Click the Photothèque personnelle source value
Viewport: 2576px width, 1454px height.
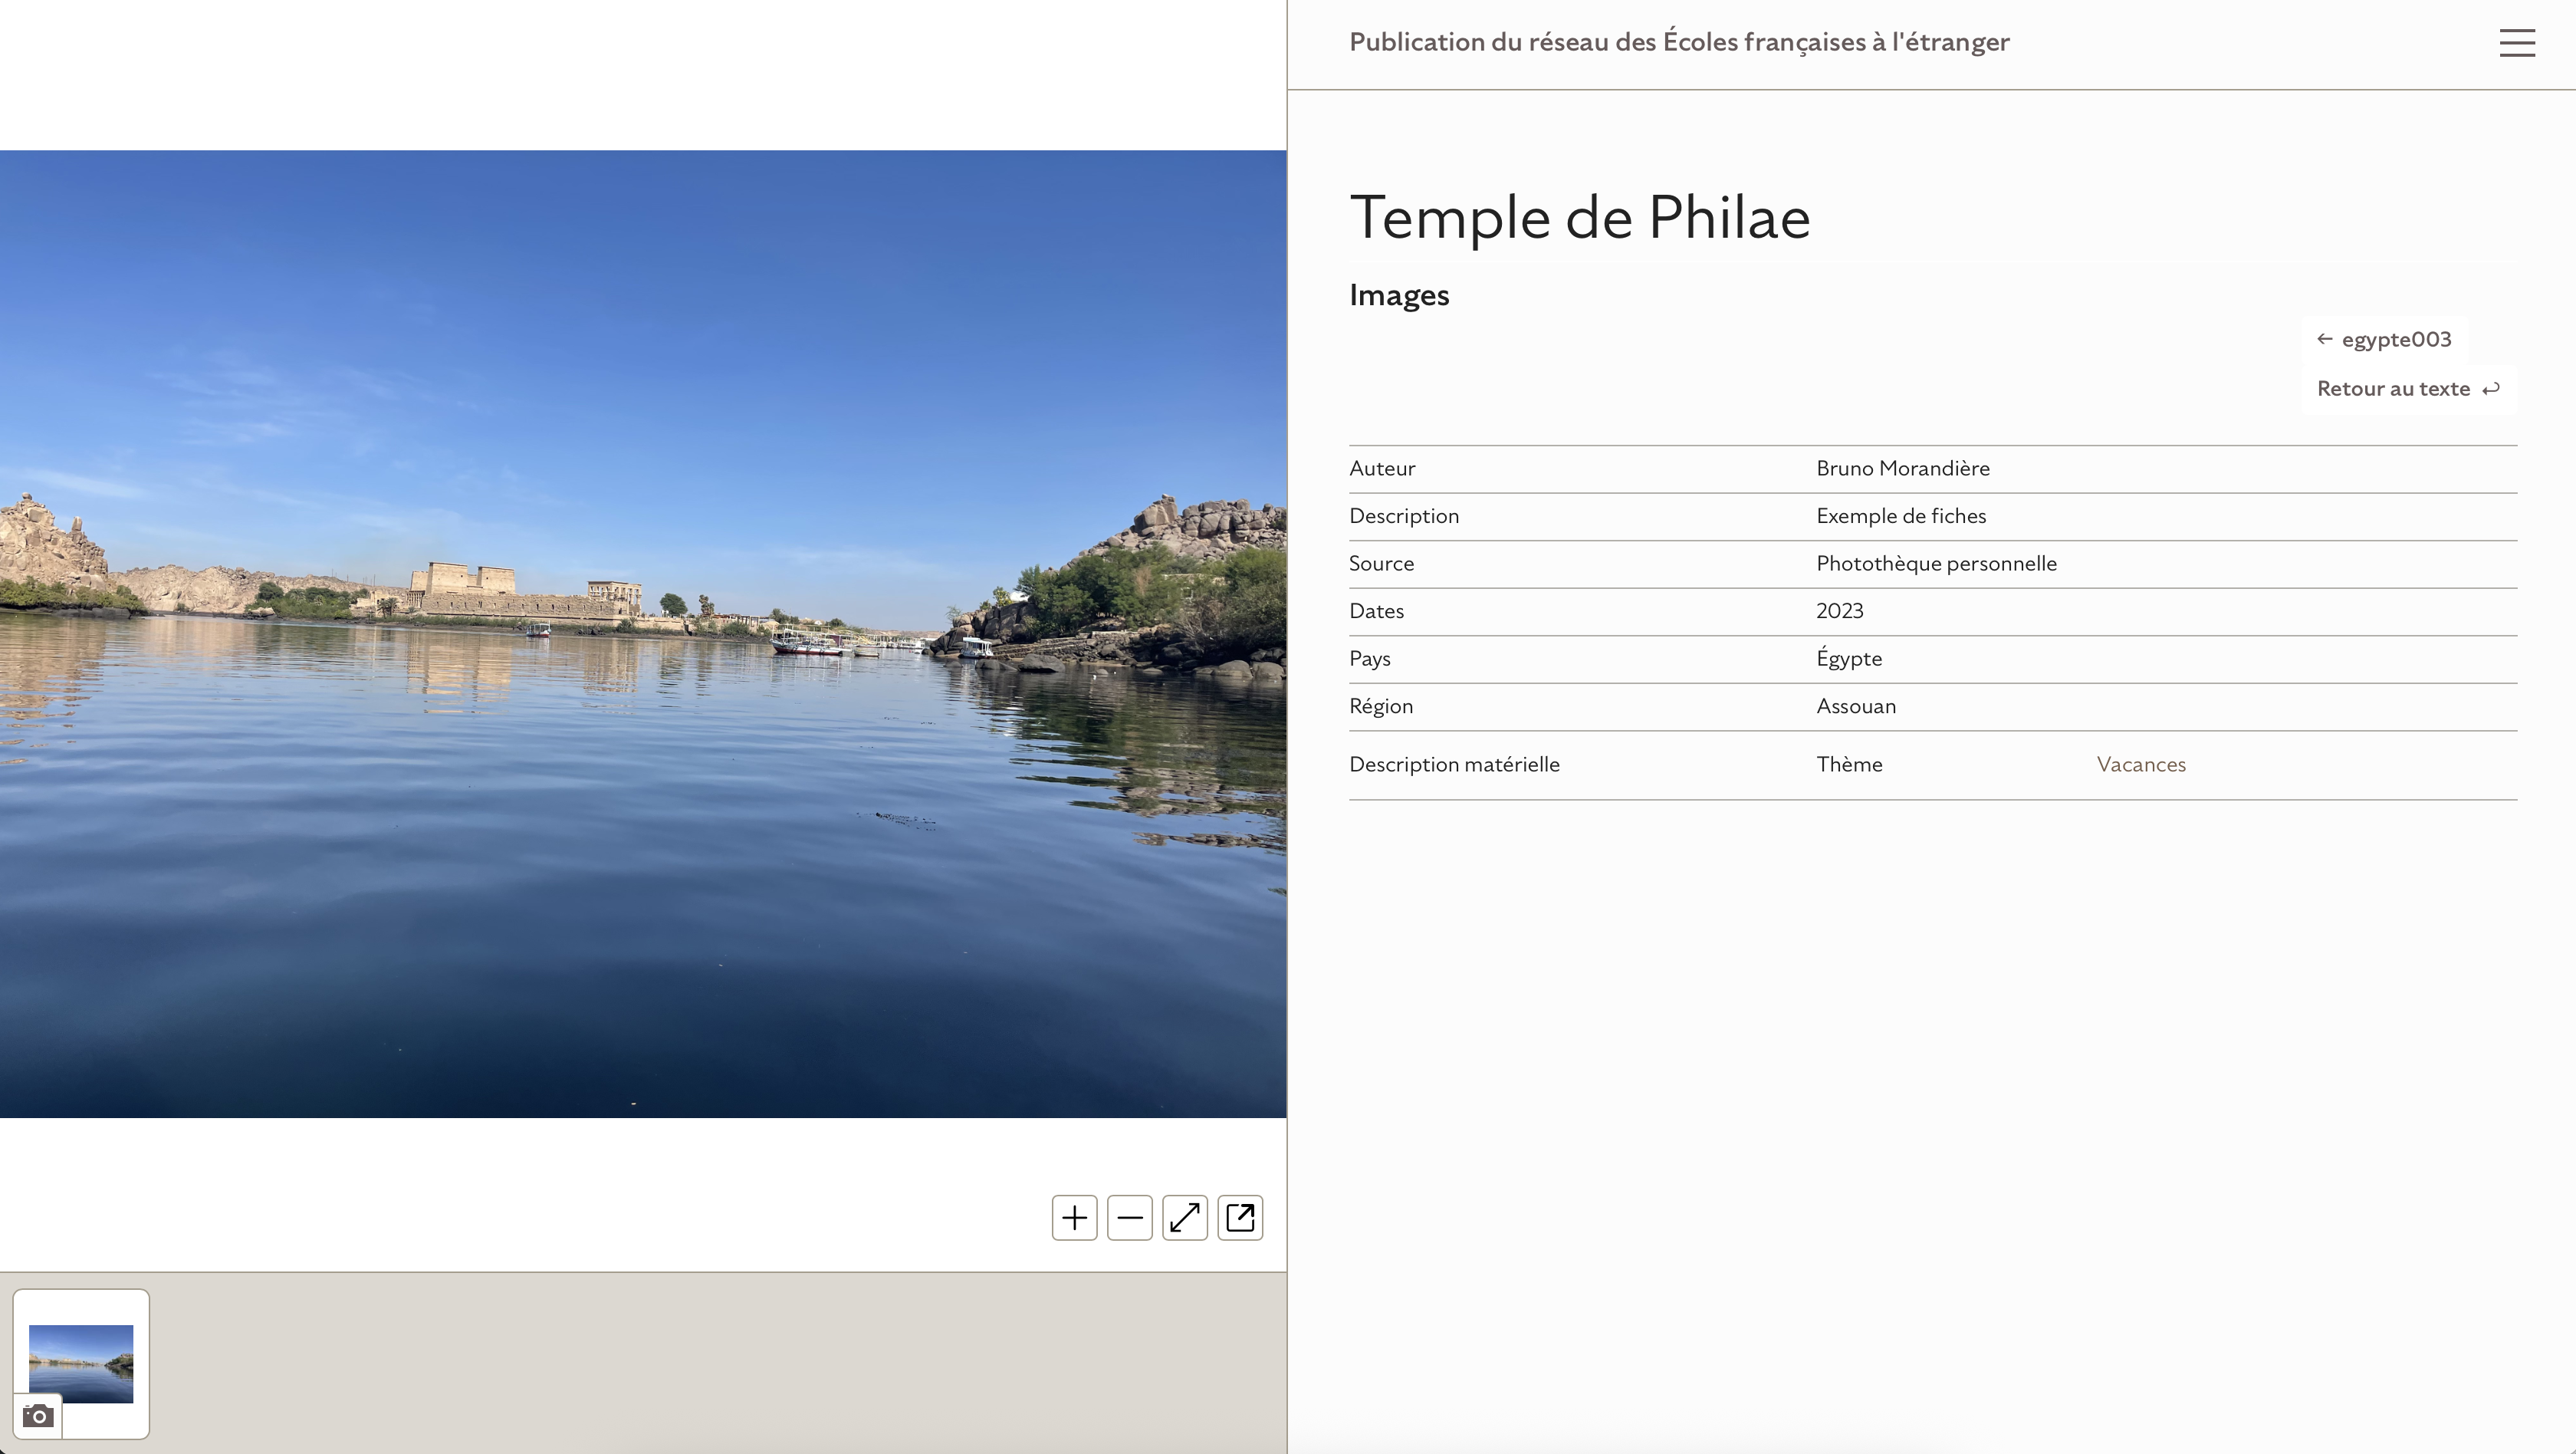[x=1936, y=563]
